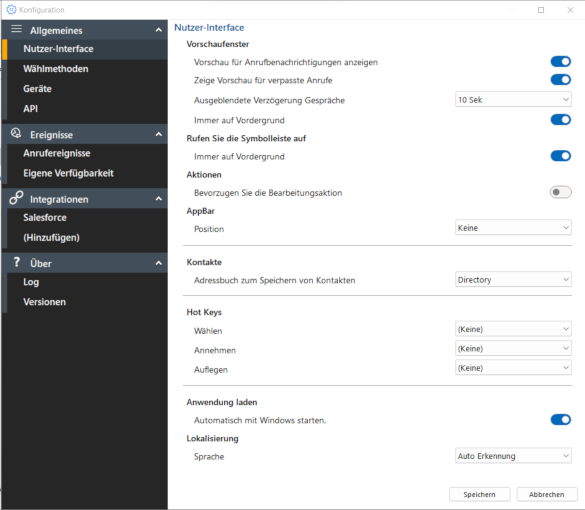Screen dimensions: 585x510
Task: Open the AppBar Position dropdown
Action: point(513,228)
